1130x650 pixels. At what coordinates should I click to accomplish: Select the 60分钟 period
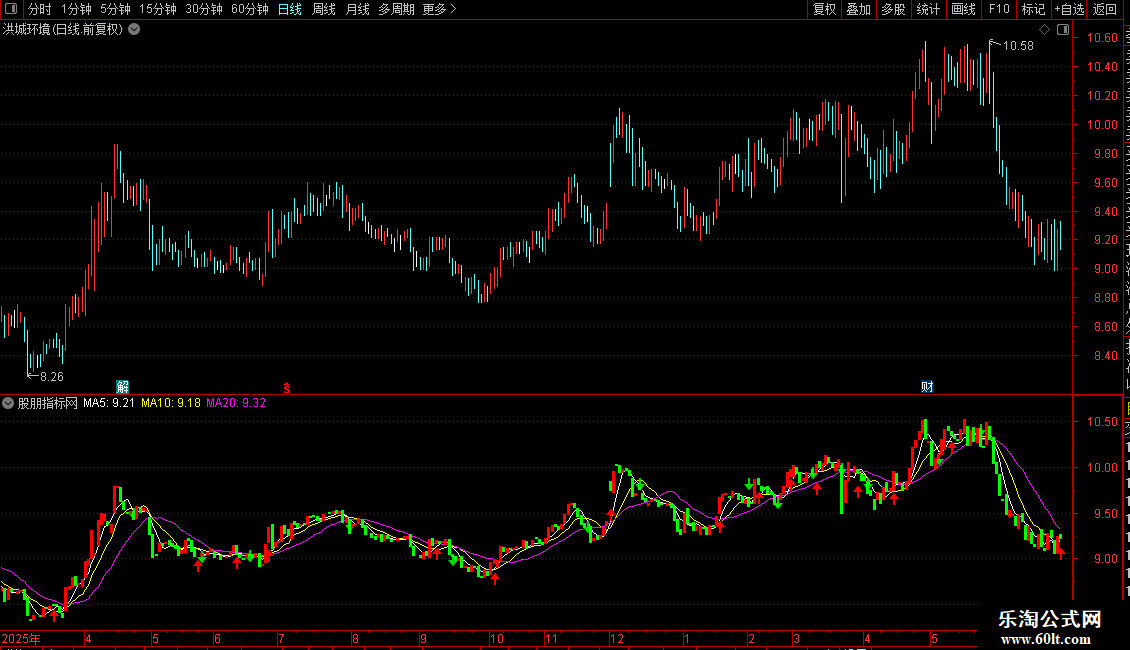(250, 9)
